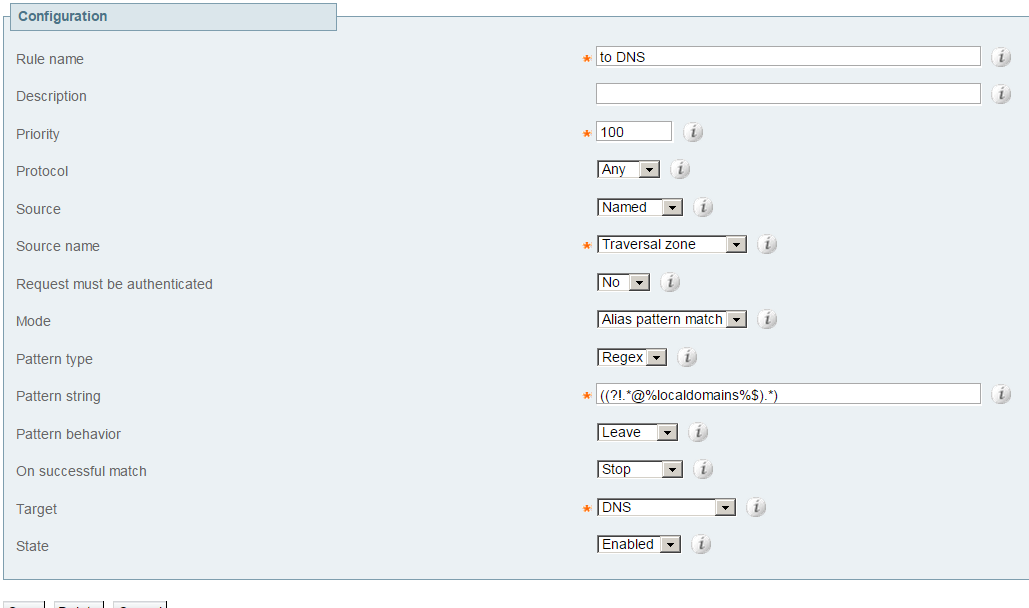Focus the empty Description input field
The height and width of the screenshot is (608, 1029).
[x=788, y=94]
